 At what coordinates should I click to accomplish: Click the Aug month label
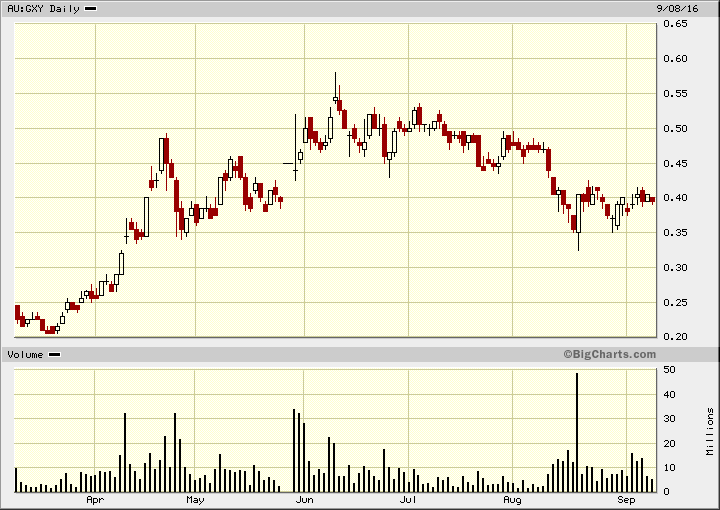(x=512, y=500)
